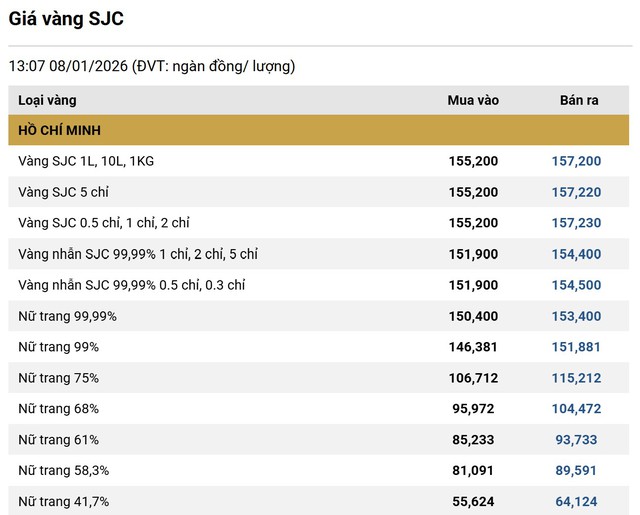Image resolution: width=640 pixels, height=515 pixels.
Task: Click the 'Nữ trang 99,99%' row label
Action: 67,316
